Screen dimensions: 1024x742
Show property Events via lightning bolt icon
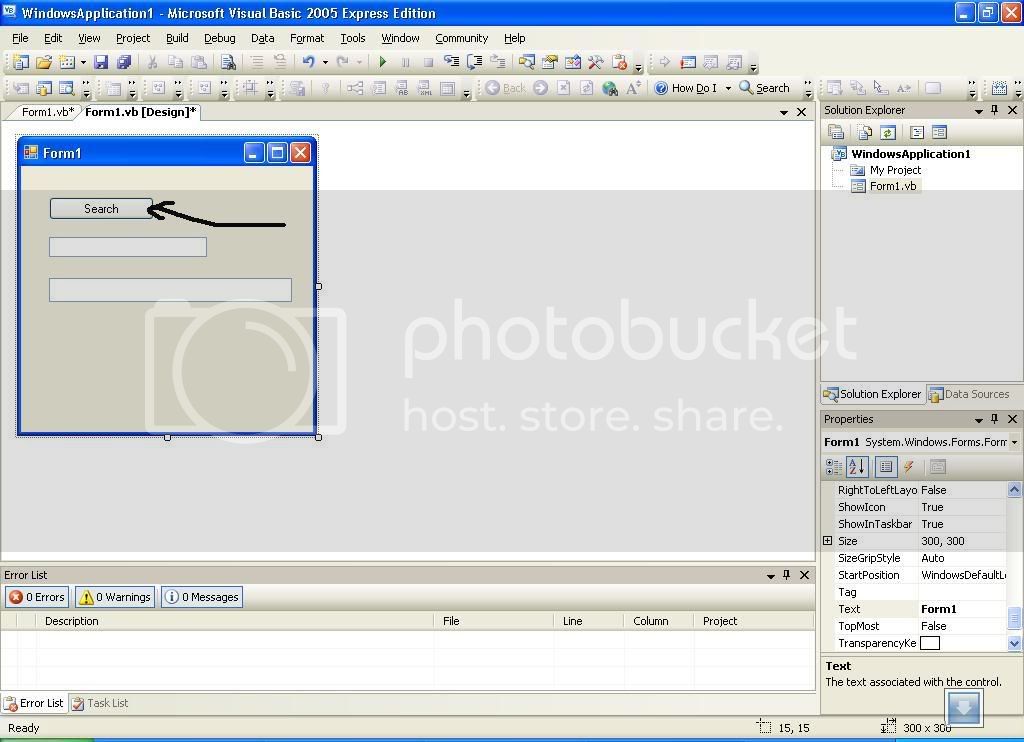pos(909,467)
